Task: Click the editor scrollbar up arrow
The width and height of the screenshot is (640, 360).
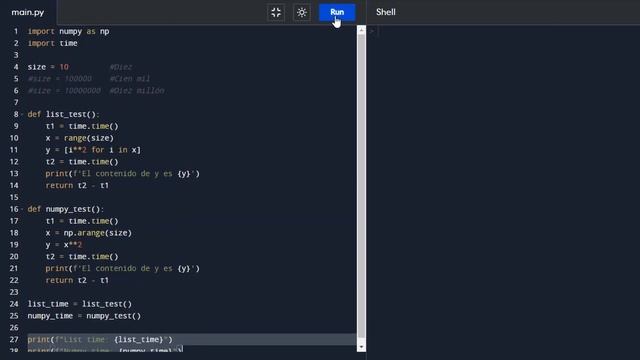Action: pyautogui.click(x=361, y=30)
